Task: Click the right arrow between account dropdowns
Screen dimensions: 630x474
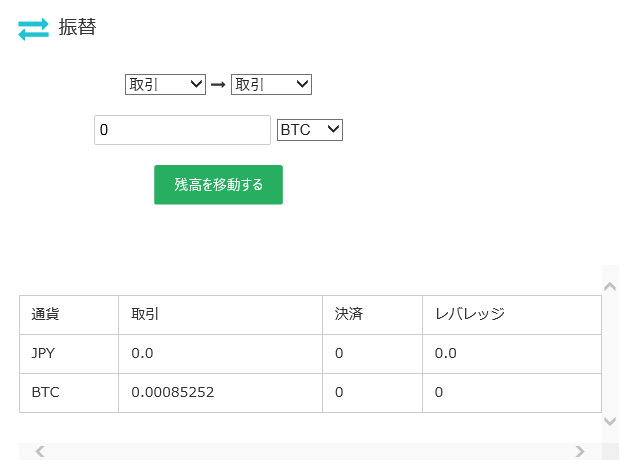Action: pos(217,85)
